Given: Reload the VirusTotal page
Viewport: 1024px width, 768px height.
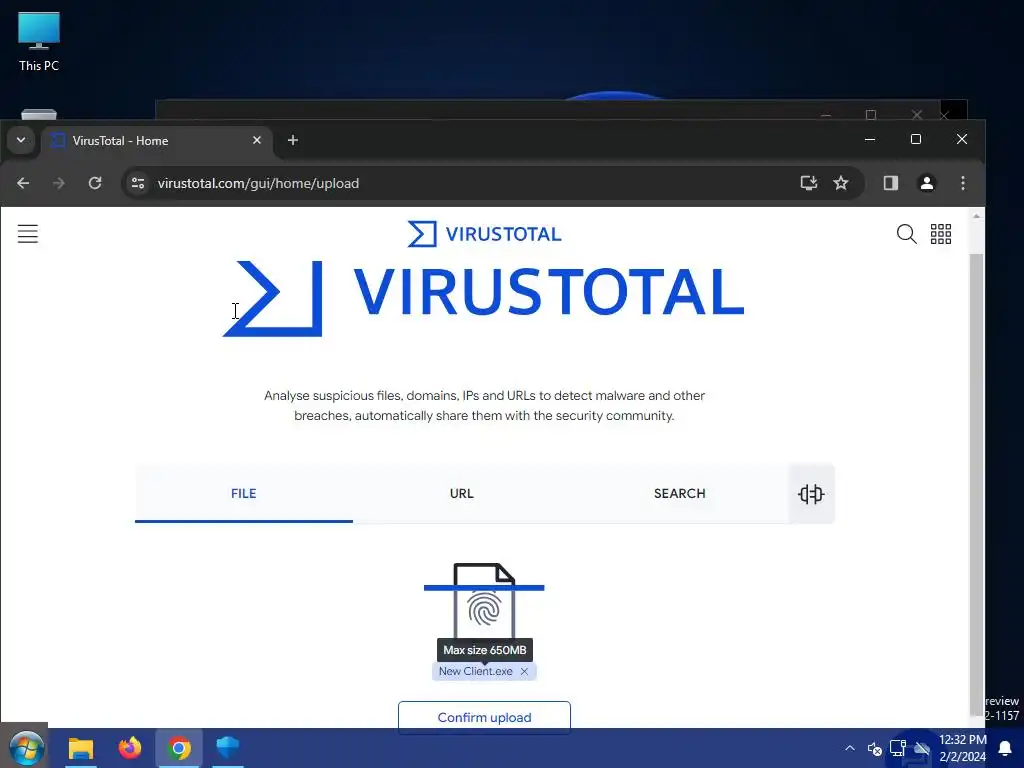Looking at the screenshot, I should tap(95, 184).
